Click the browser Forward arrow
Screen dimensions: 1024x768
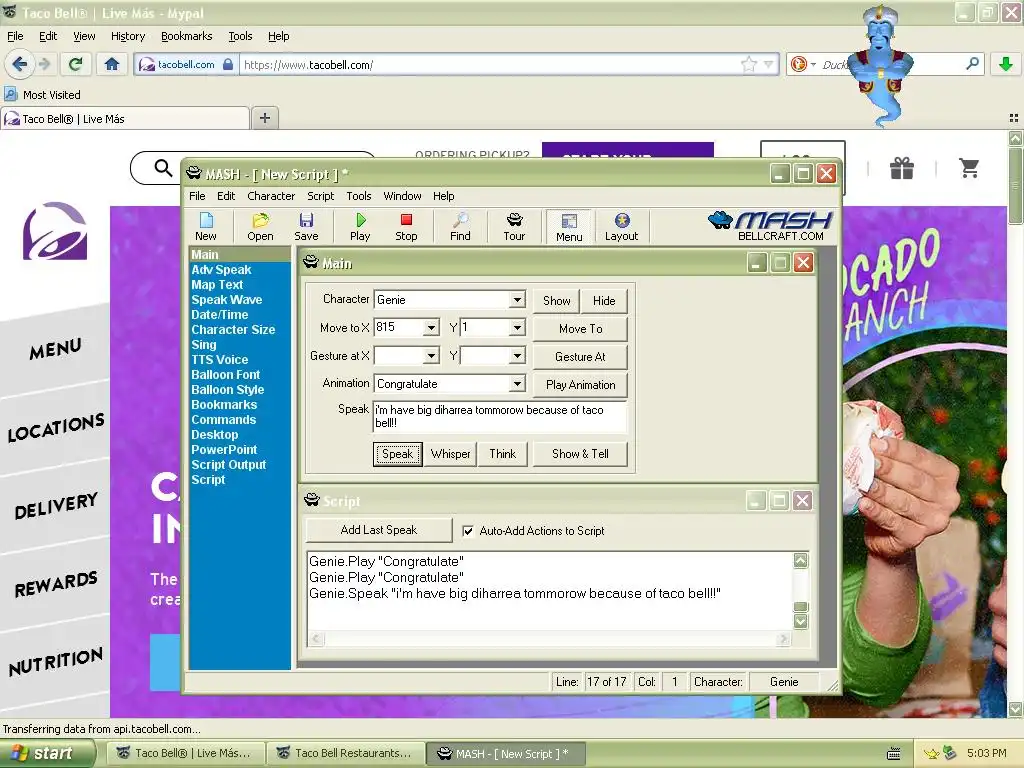(44, 64)
